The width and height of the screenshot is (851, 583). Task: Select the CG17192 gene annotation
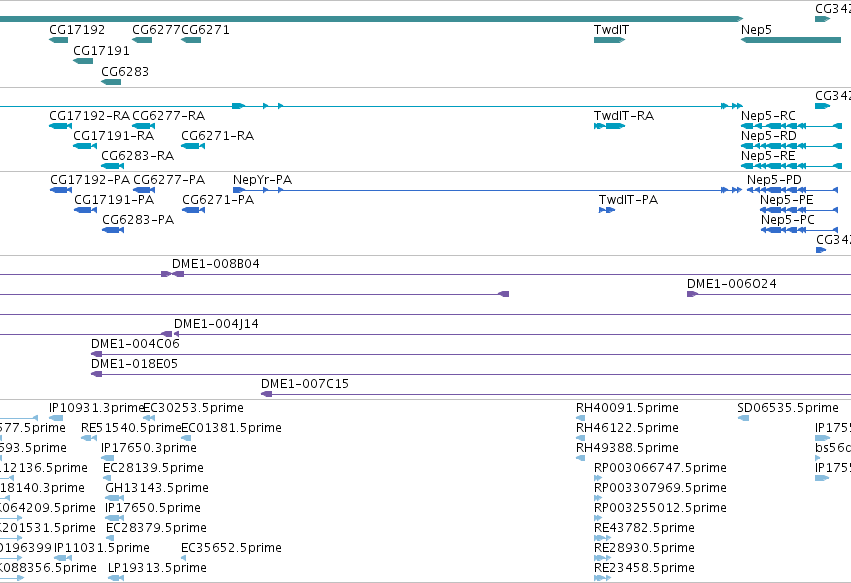click(x=59, y=40)
